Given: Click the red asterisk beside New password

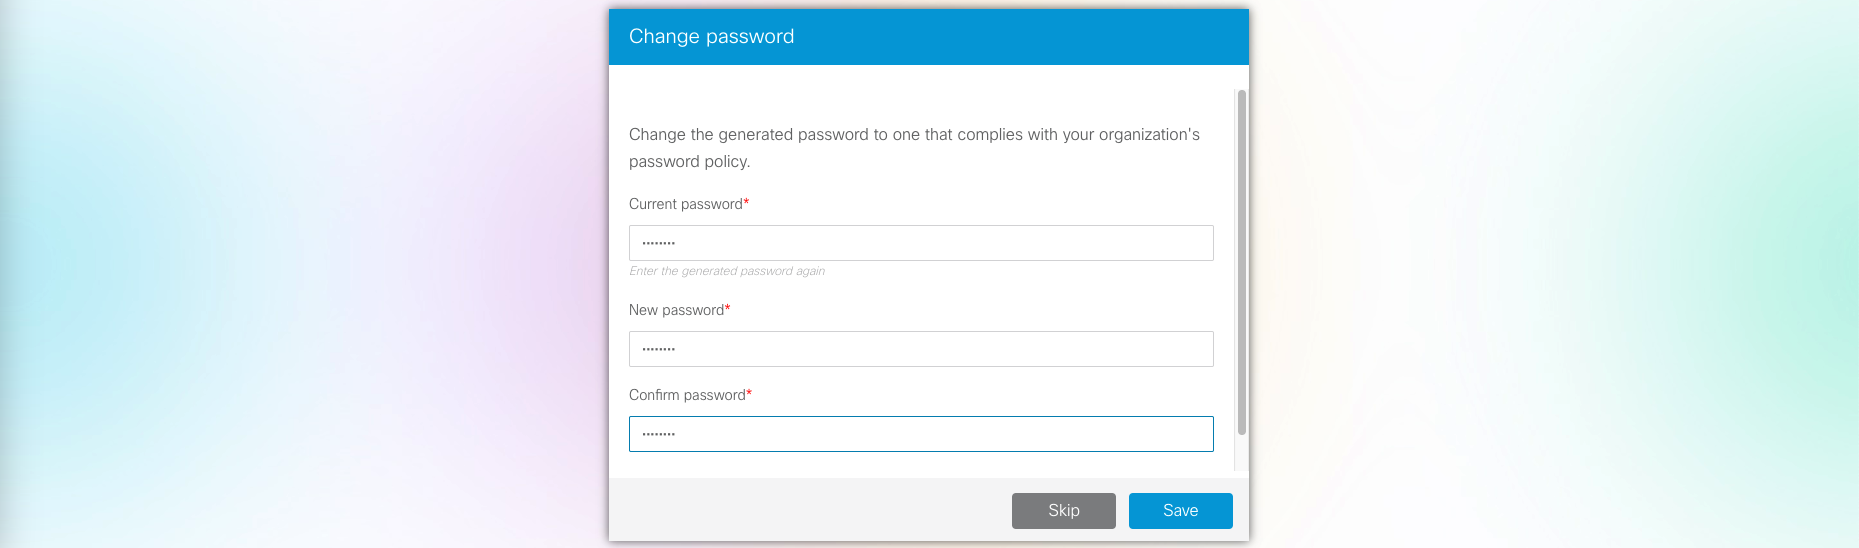Looking at the screenshot, I should point(728,309).
